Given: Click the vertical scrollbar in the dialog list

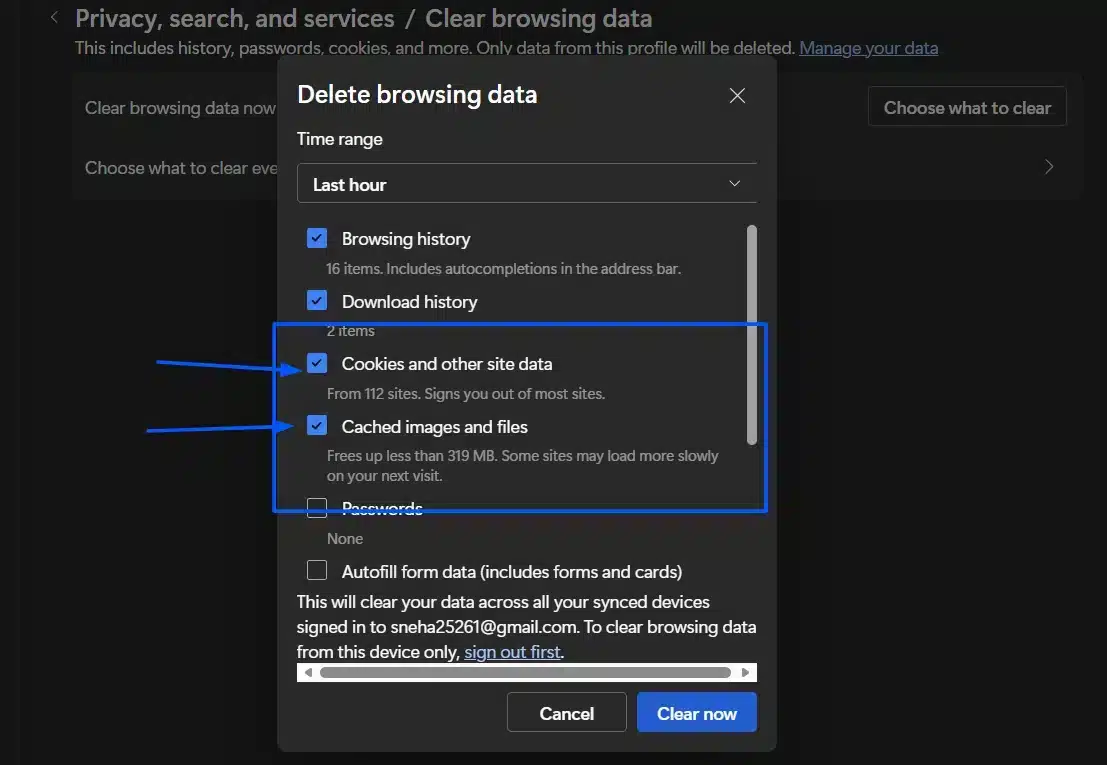Looking at the screenshot, I should [751, 335].
